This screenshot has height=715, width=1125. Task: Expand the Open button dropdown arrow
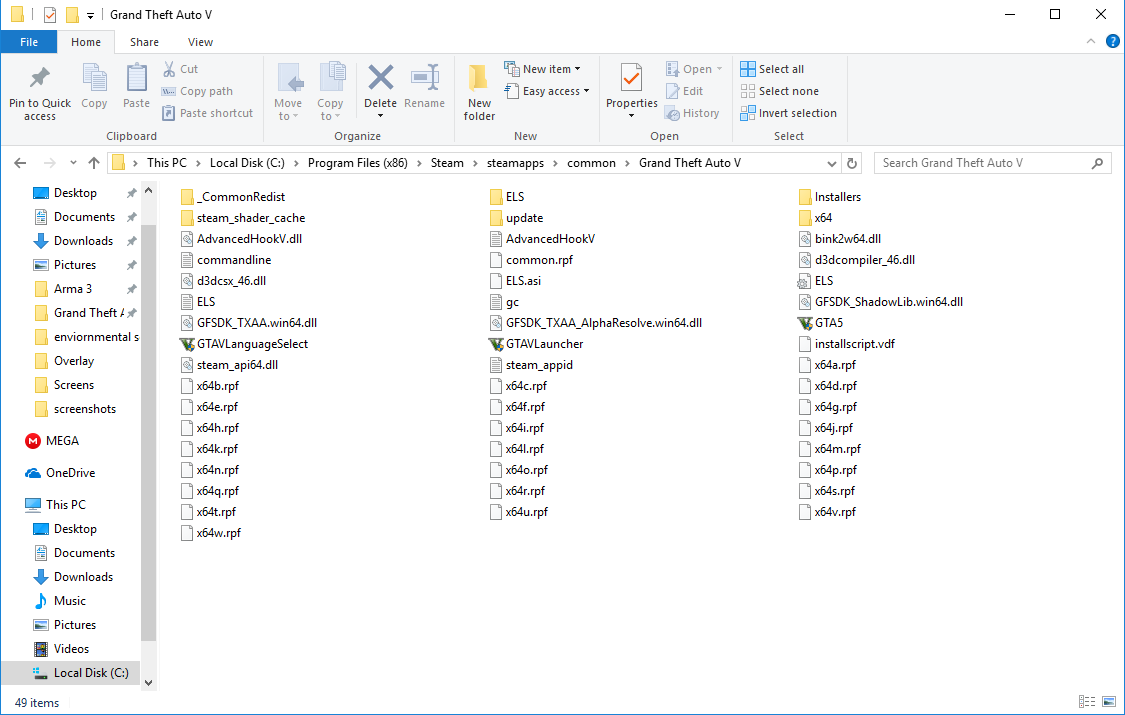pyautogui.click(x=720, y=69)
